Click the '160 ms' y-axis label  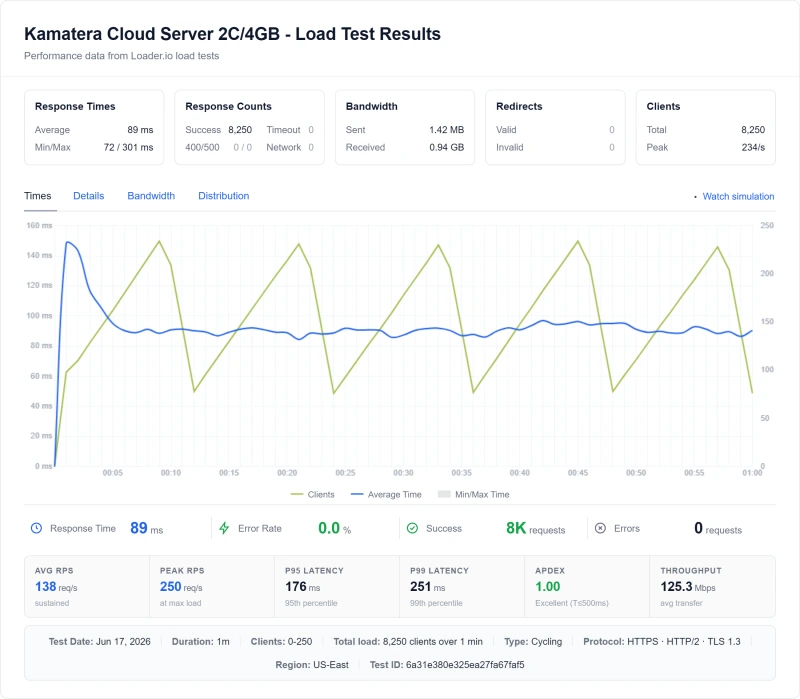point(39,225)
